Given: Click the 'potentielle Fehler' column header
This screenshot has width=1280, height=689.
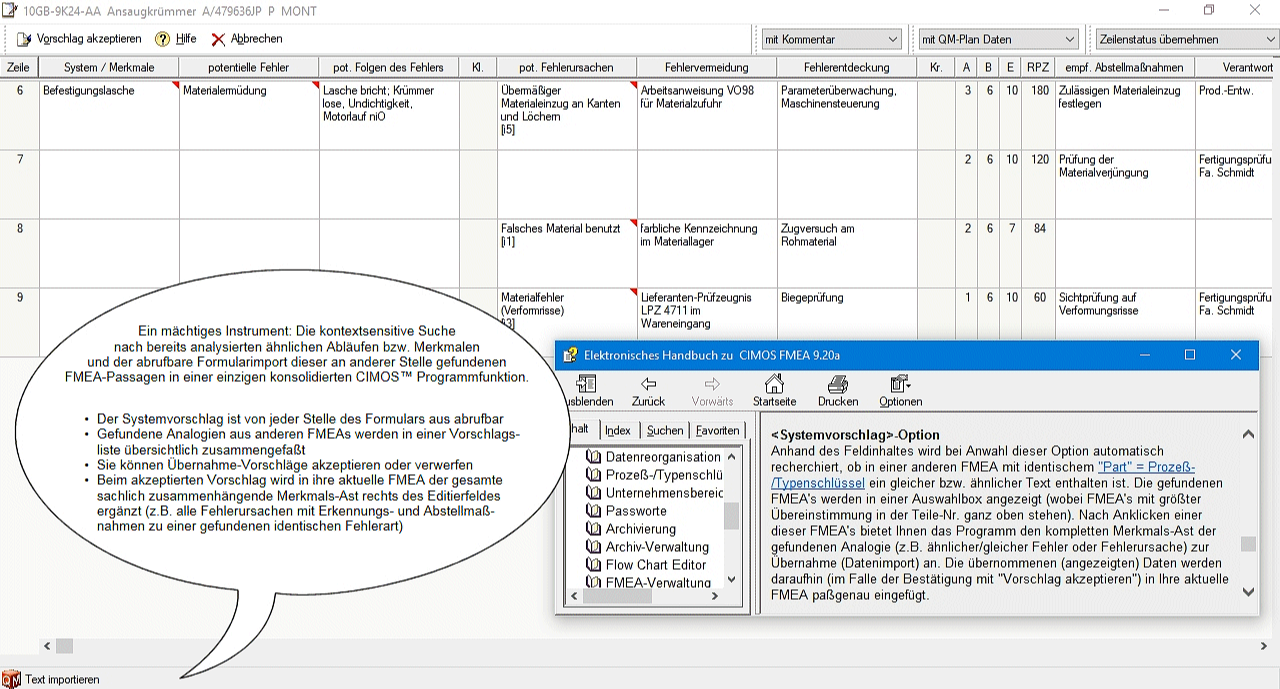Looking at the screenshot, I should point(249,67).
